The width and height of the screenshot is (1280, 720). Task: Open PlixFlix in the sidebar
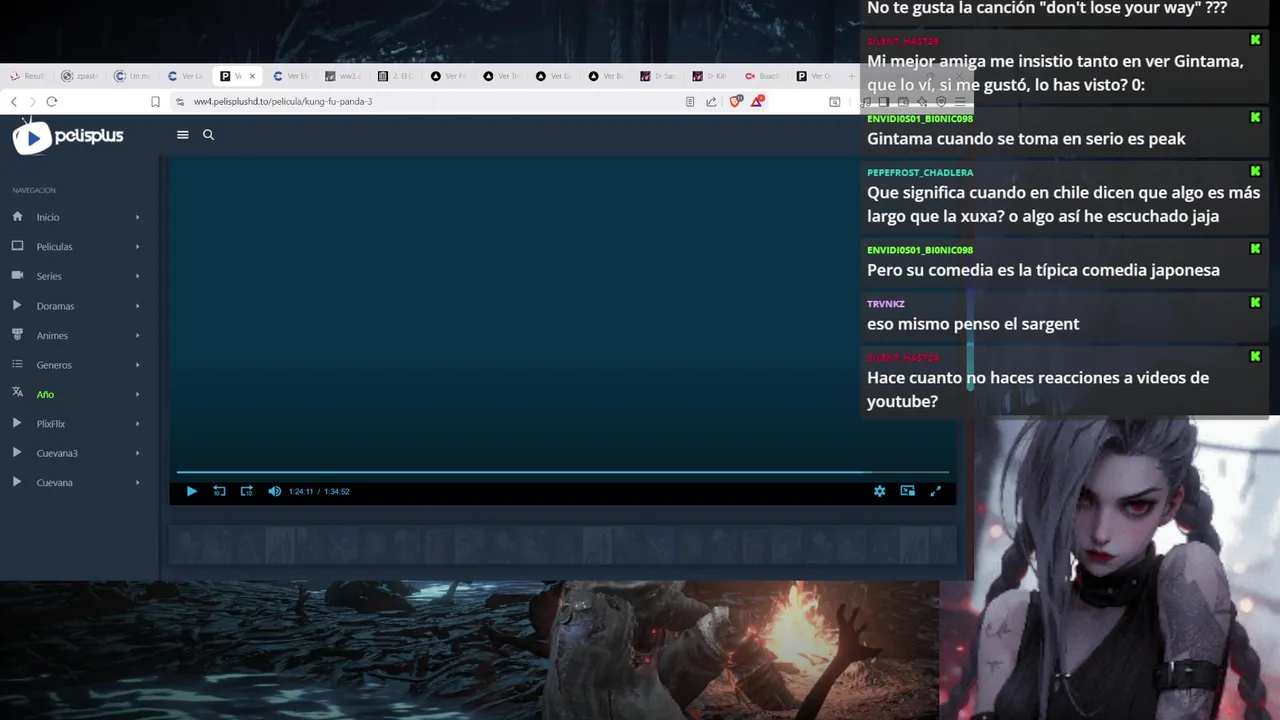click(51, 424)
